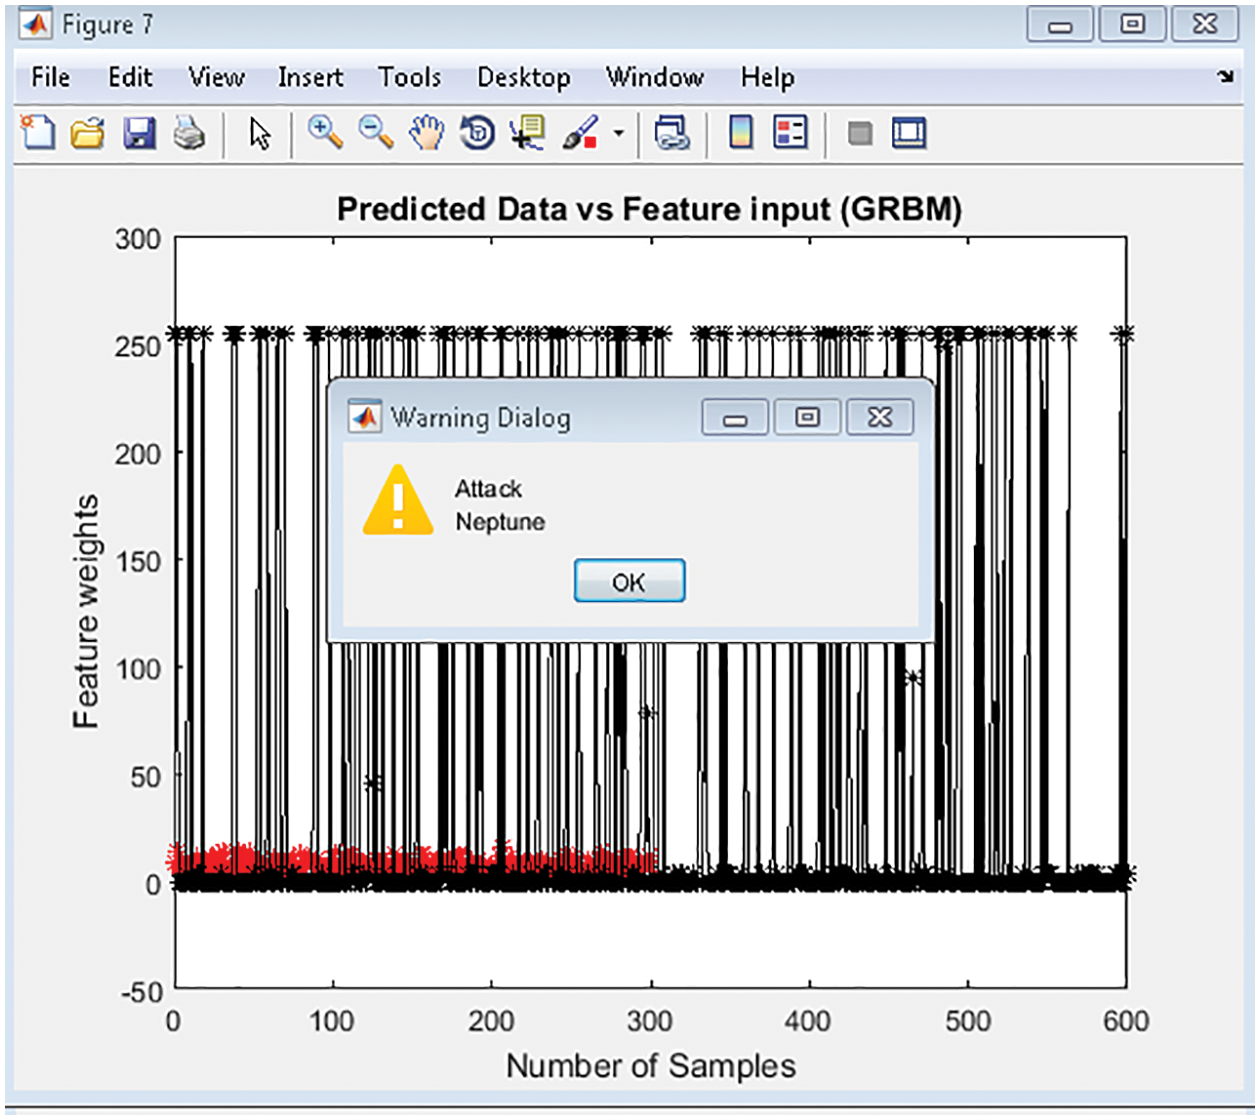1260x1120 pixels.
Task: Select the Edit Plot arrow tool
Action: (260, 133)
